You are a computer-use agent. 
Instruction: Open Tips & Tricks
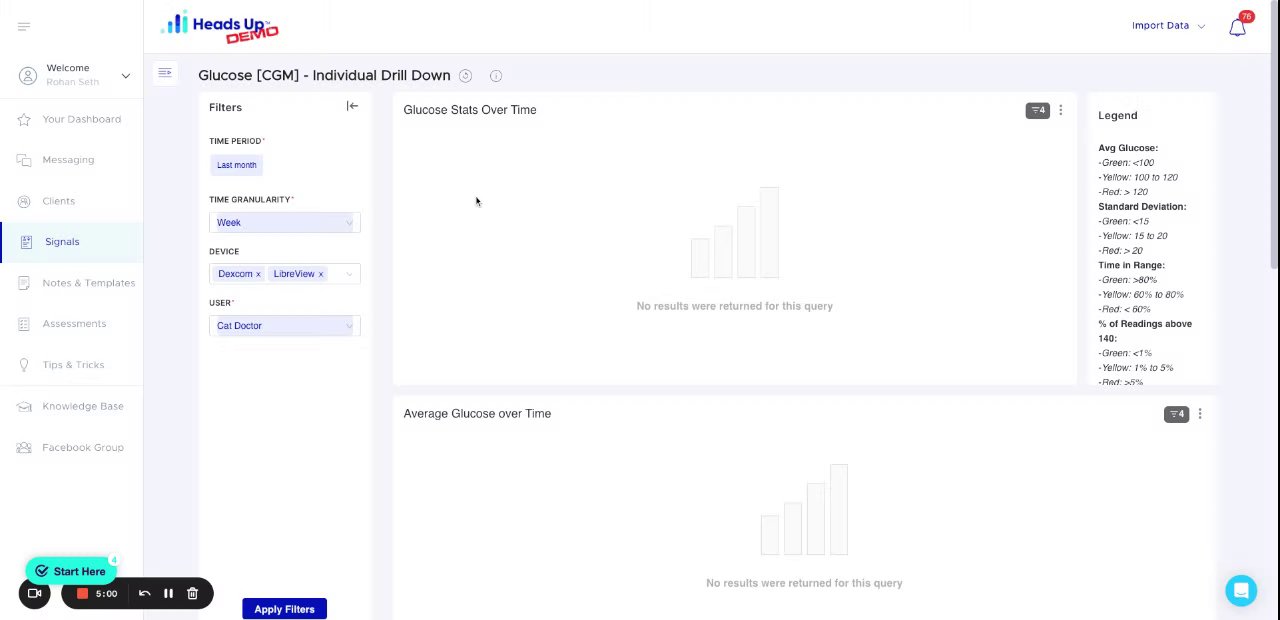click(x=73, y=365)
